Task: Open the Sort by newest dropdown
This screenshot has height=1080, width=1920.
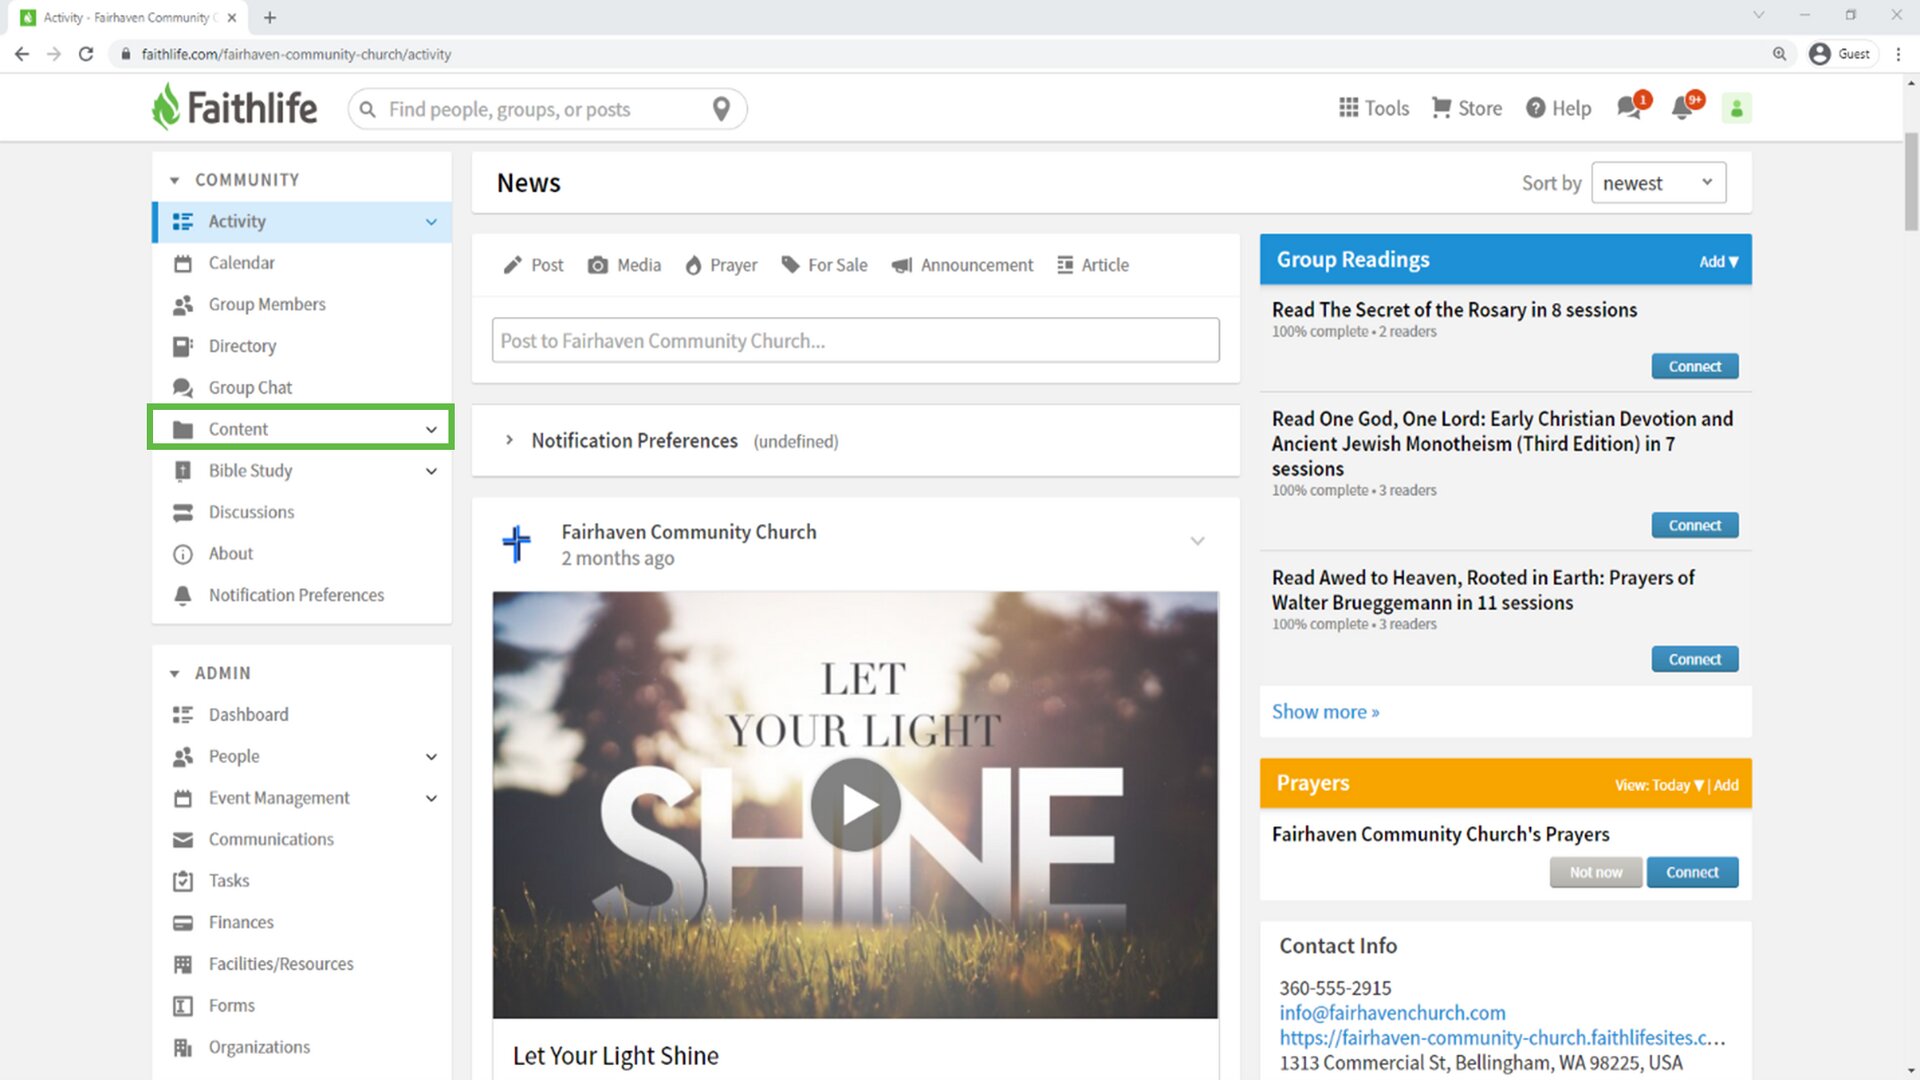Action: pos(1658,183)
